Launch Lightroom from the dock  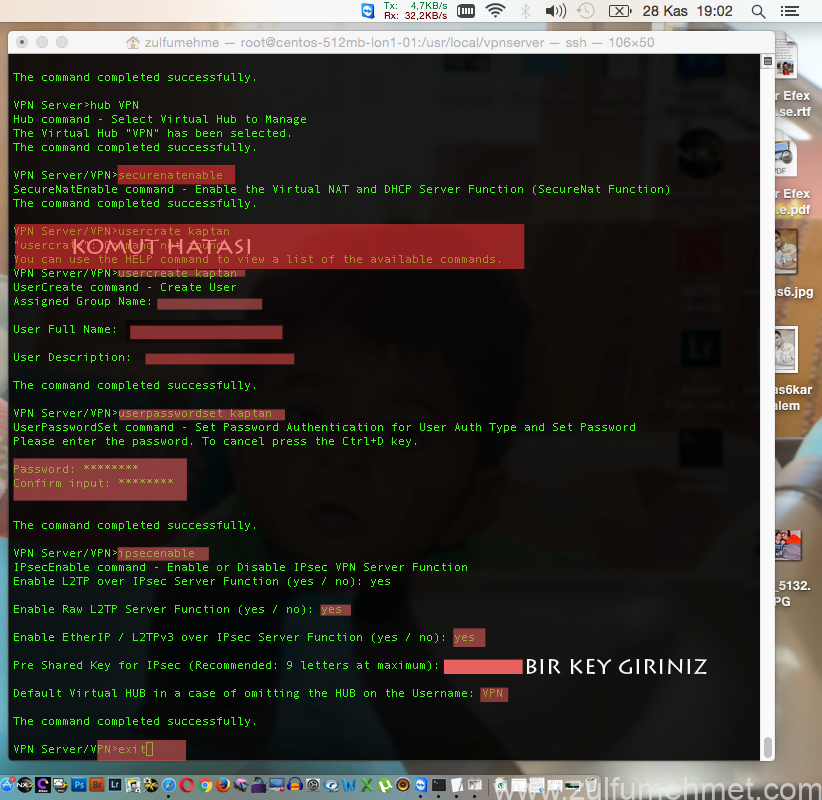(x=115, y=785)
